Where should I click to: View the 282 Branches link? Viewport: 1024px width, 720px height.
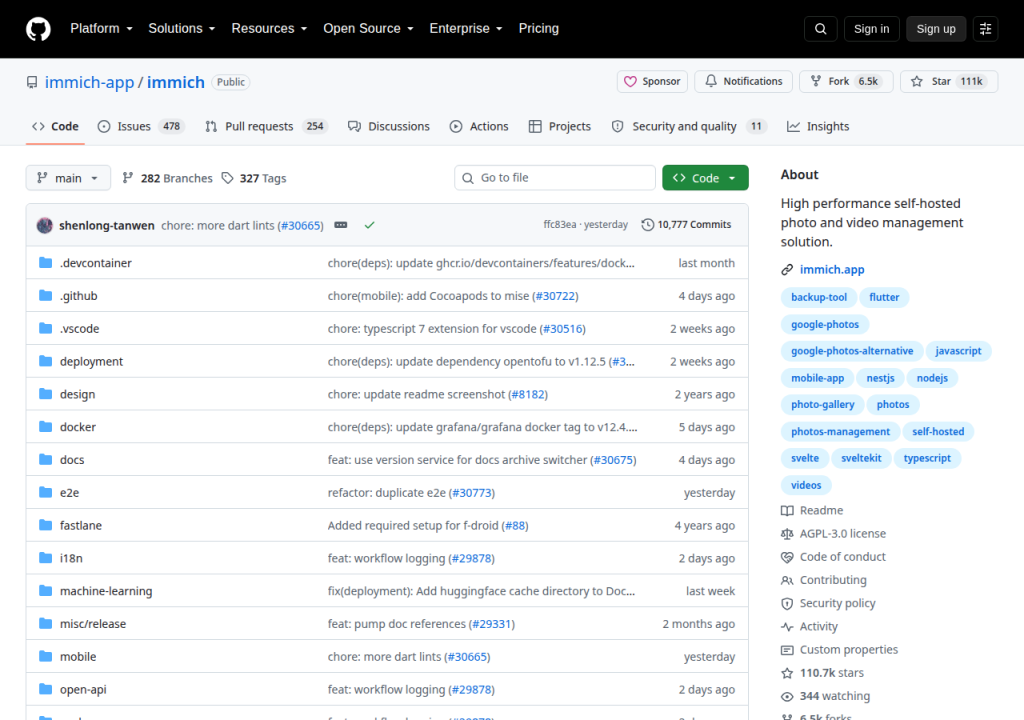pos(167,178)
